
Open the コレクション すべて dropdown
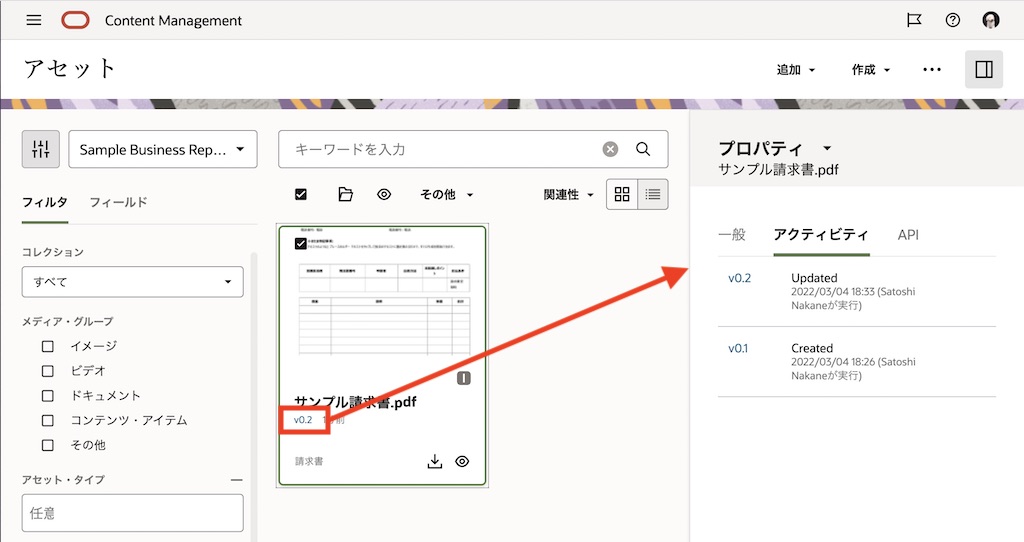132,282
